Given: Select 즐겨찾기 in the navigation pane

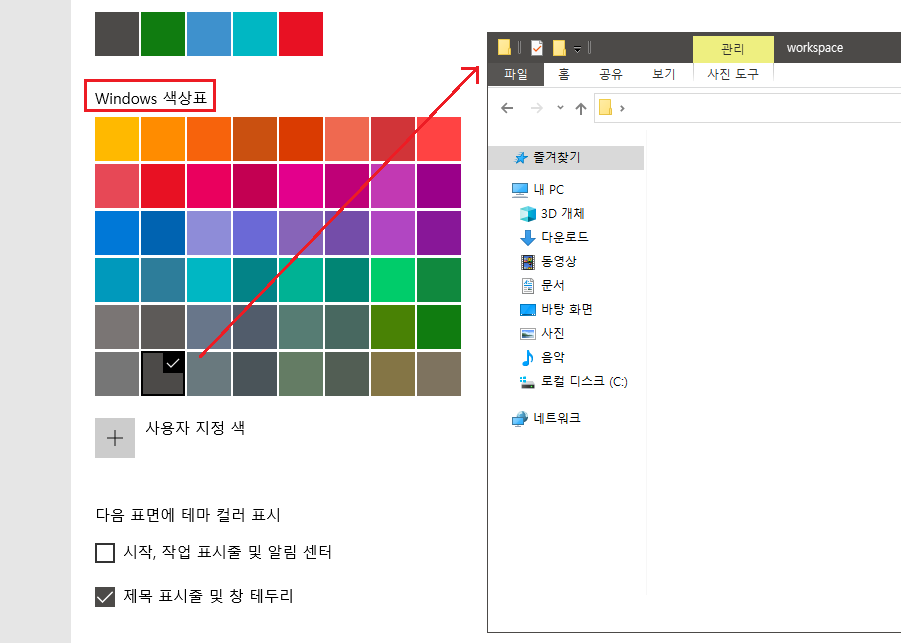Looking at the screenshot, I should point(566,157).
